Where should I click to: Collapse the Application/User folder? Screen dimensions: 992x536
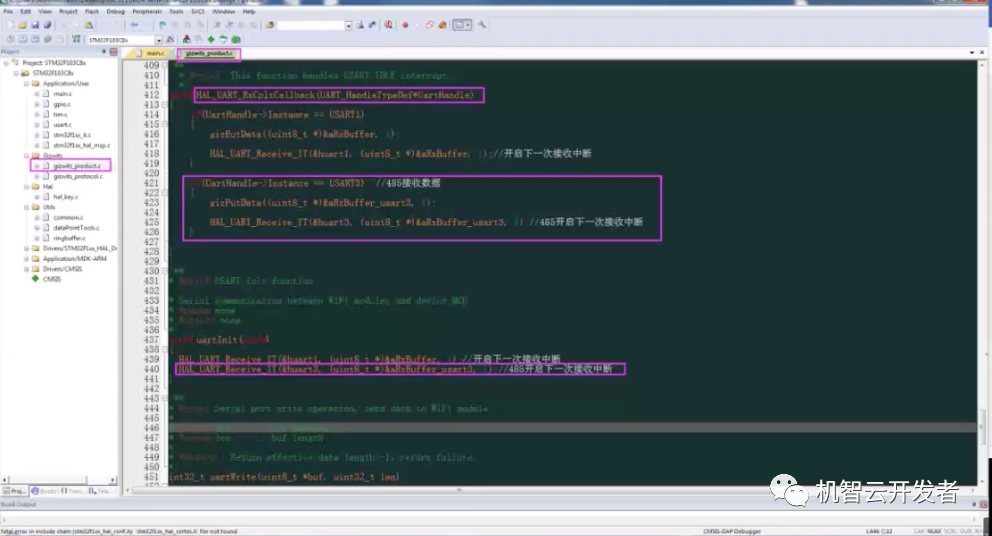tap(25, 83)
